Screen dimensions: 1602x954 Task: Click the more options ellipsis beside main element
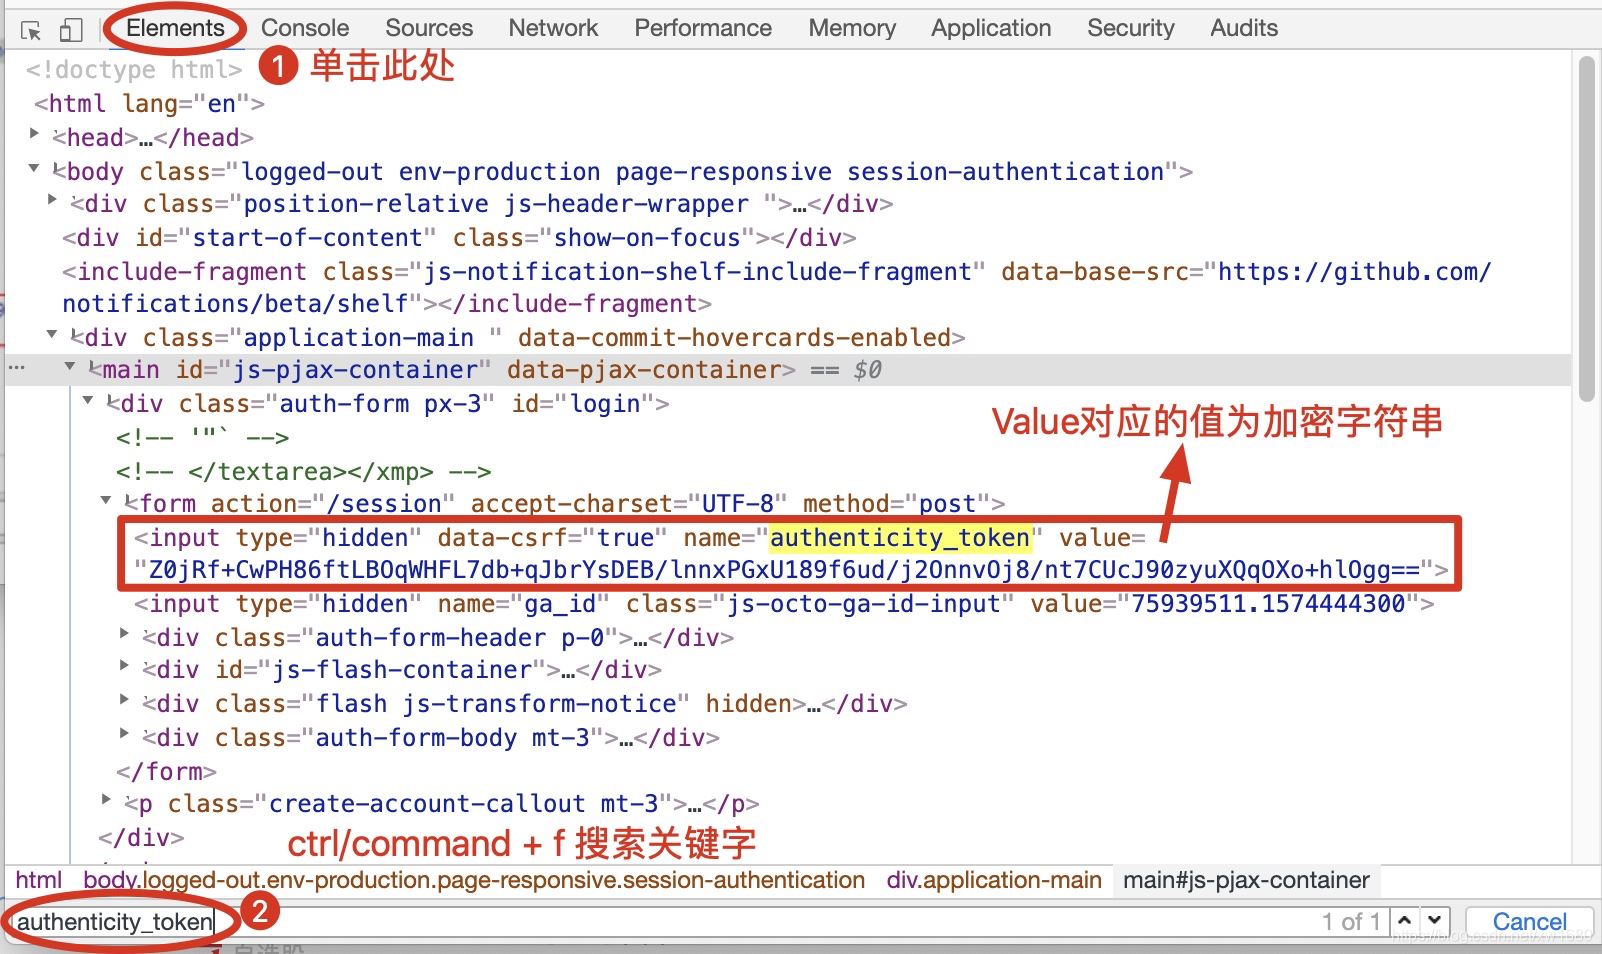point(16,368)
